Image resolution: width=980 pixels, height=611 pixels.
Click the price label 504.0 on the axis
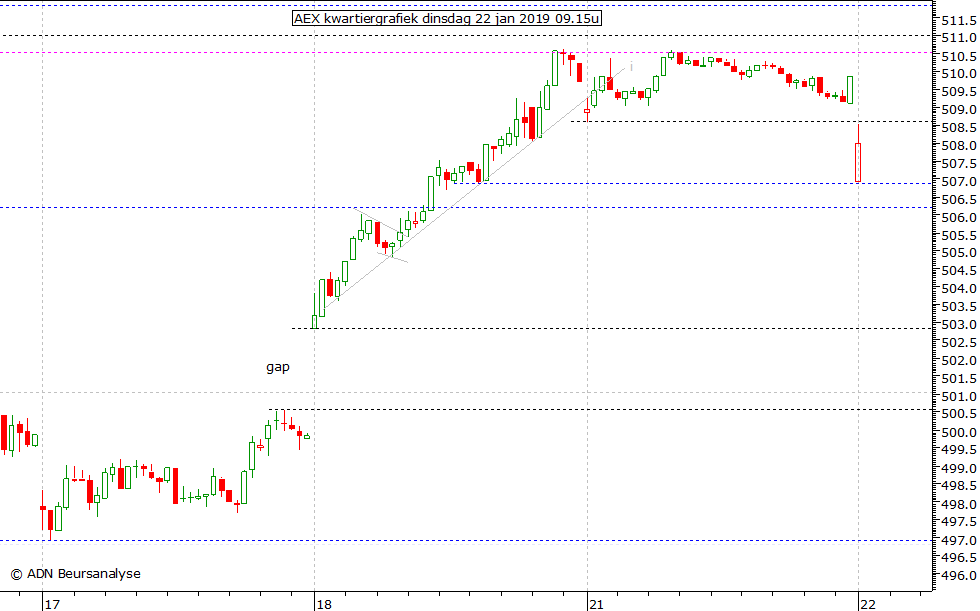[959, 289]
